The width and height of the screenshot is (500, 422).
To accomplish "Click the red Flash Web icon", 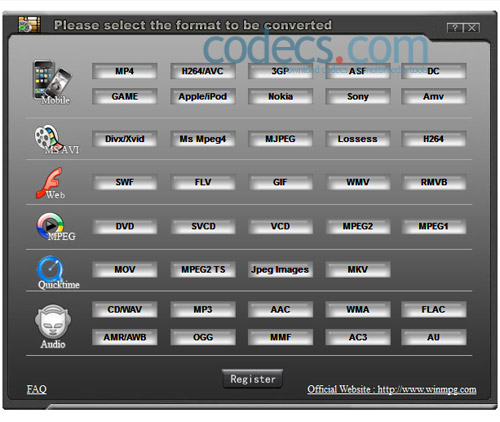I will (50, 183).
